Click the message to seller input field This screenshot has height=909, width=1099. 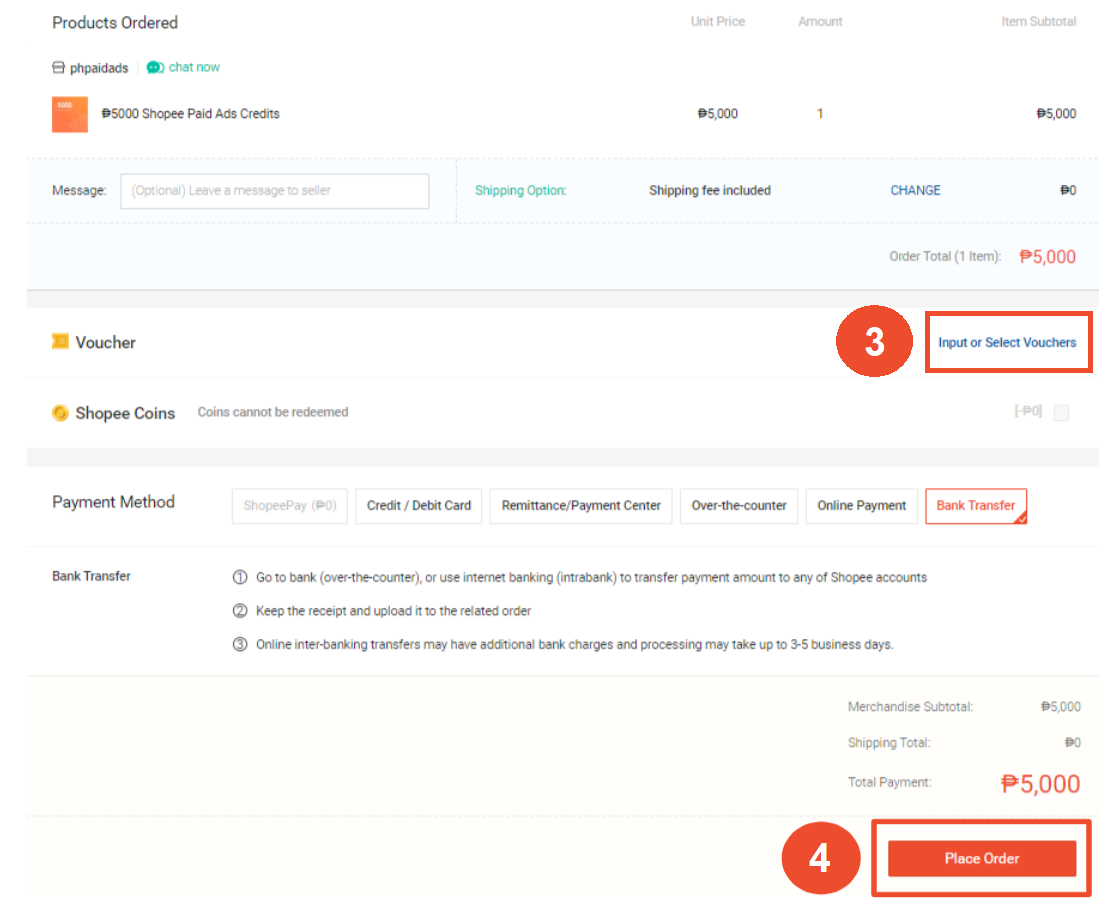[274, 191]
